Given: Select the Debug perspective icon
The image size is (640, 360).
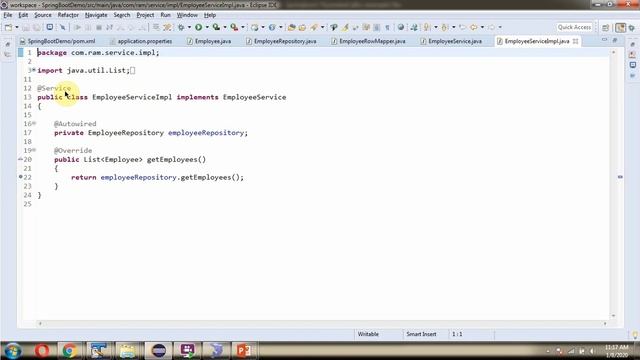Looking at the screenshot, I should click(x=631, y=27).
